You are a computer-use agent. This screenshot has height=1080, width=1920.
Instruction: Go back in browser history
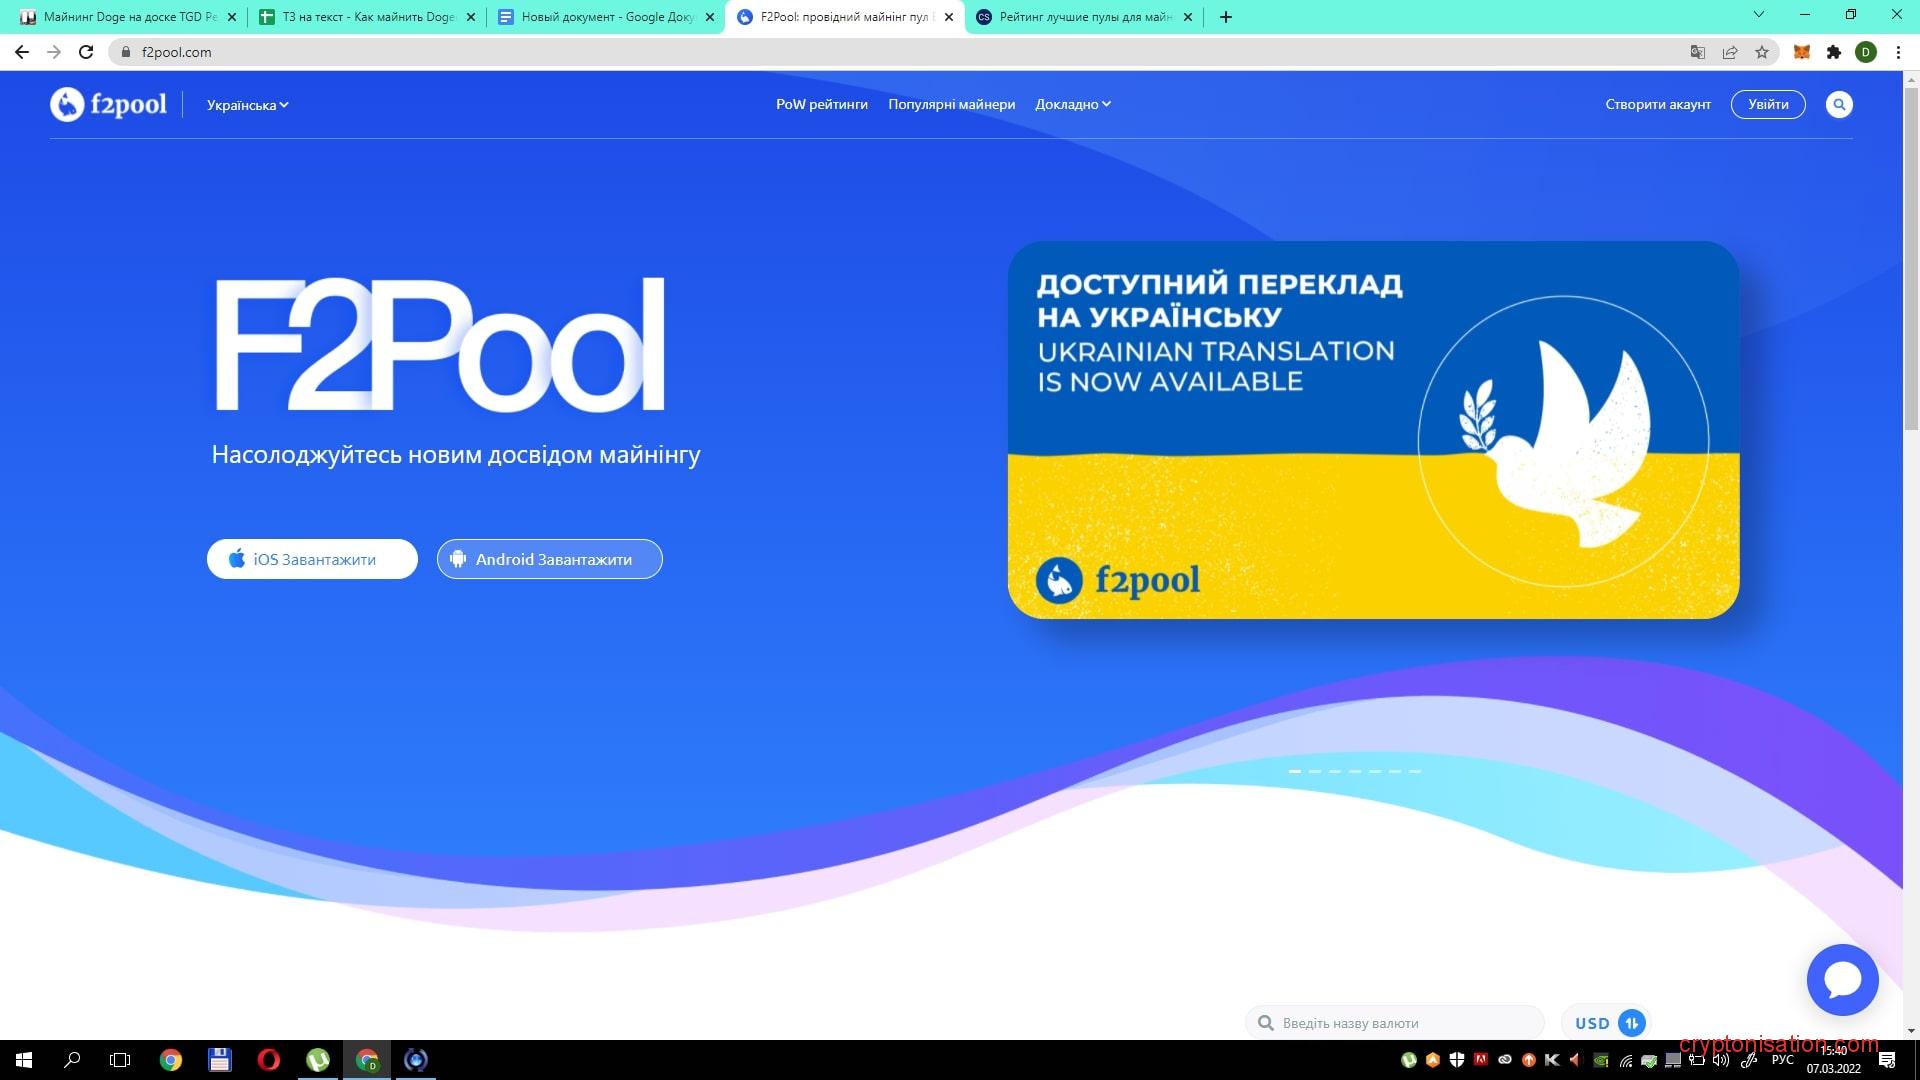point(22,52)
